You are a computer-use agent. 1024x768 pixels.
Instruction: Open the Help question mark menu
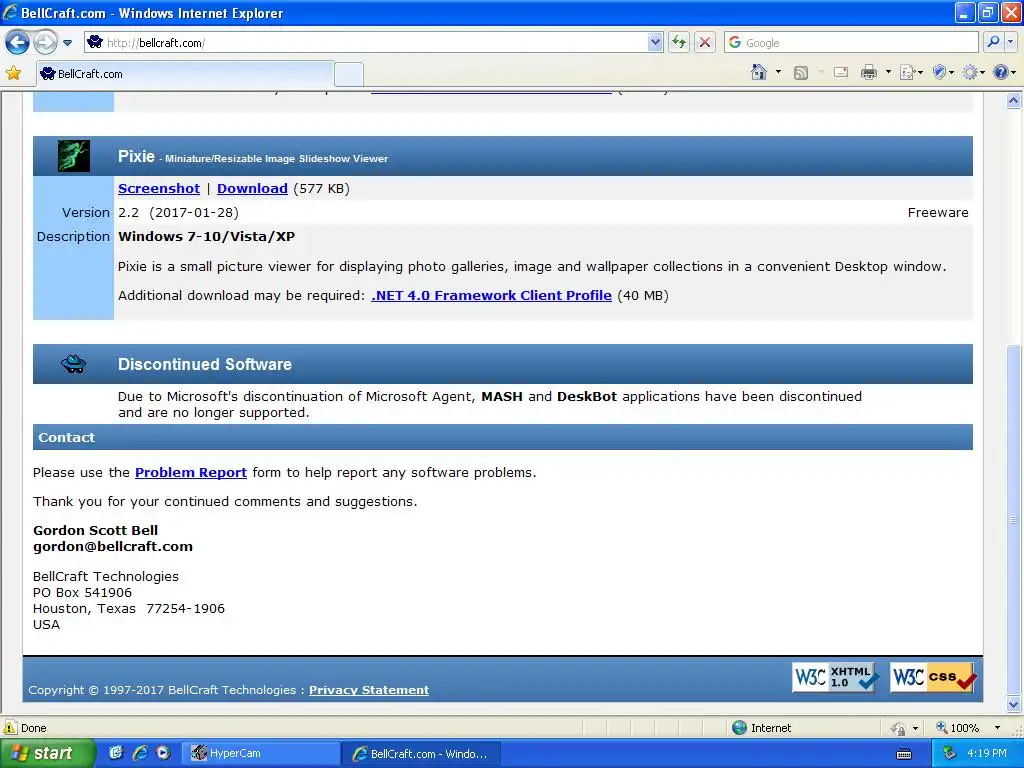coord(1004,72)
